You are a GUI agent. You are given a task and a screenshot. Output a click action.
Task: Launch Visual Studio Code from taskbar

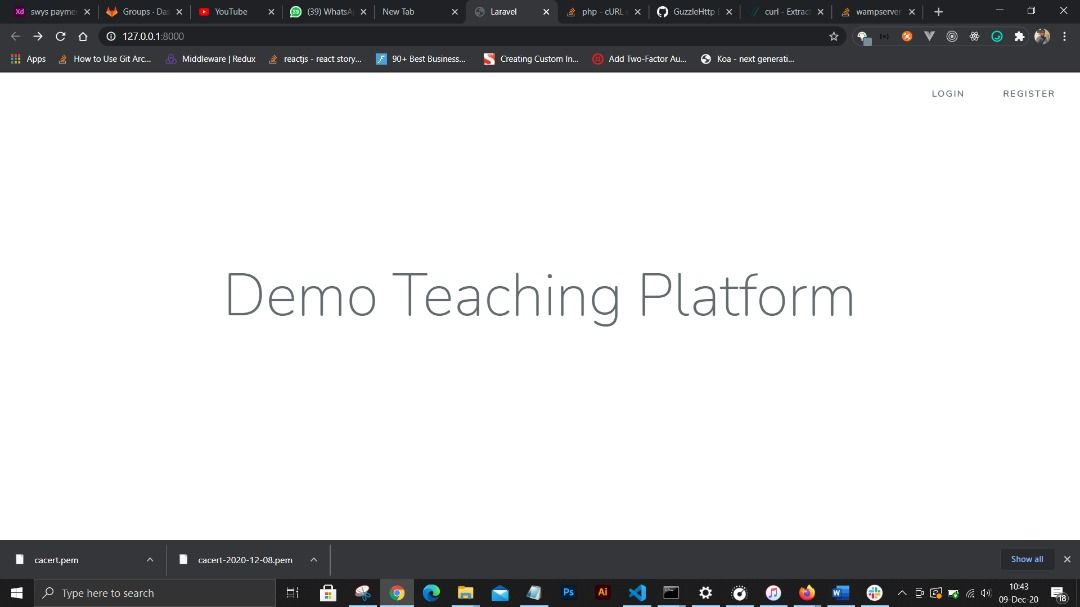point(637,593)
